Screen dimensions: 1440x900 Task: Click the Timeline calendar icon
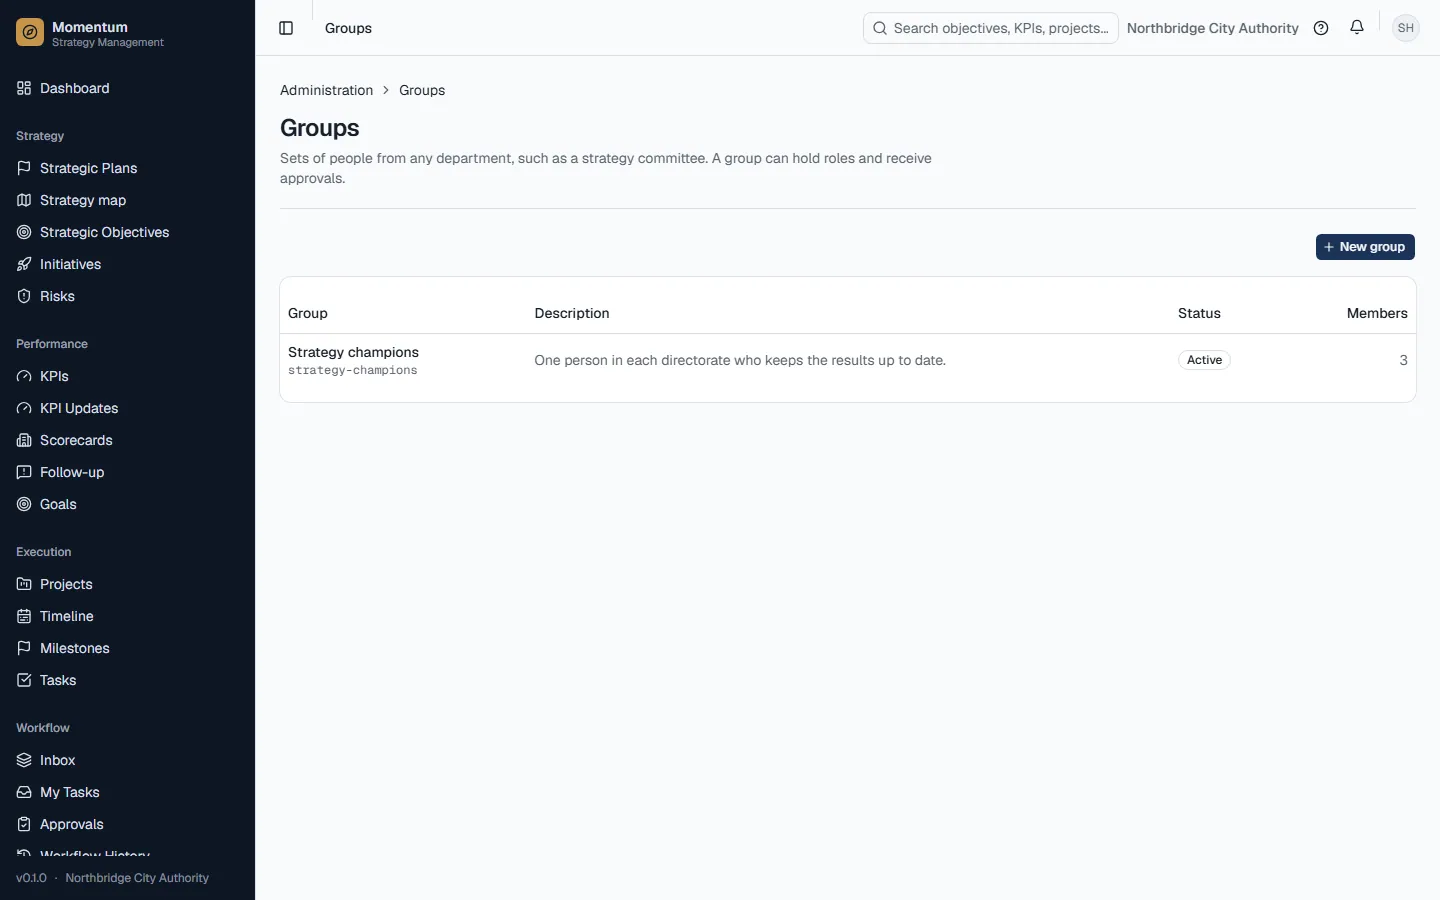pyautogui.click(x=24, y=616)
